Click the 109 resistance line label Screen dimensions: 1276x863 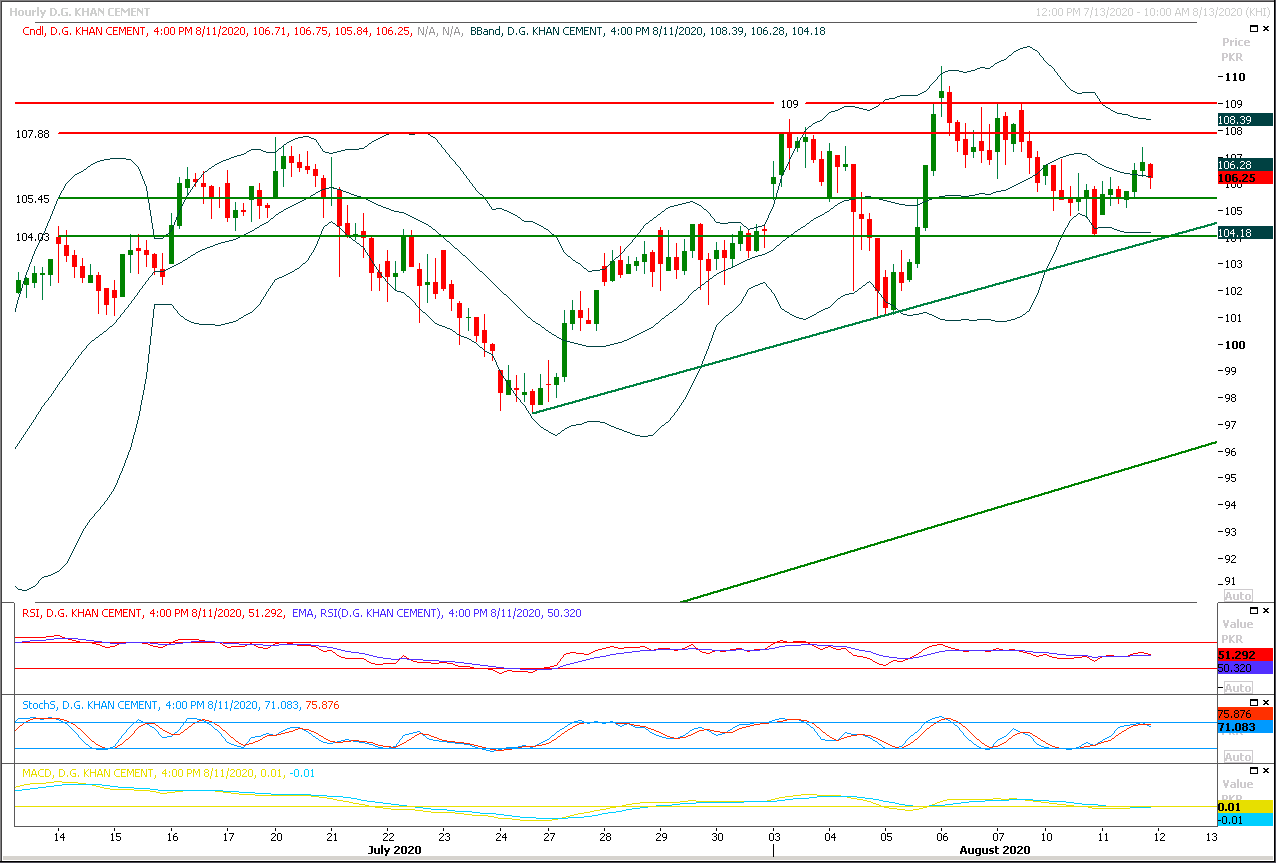[790, 103]
